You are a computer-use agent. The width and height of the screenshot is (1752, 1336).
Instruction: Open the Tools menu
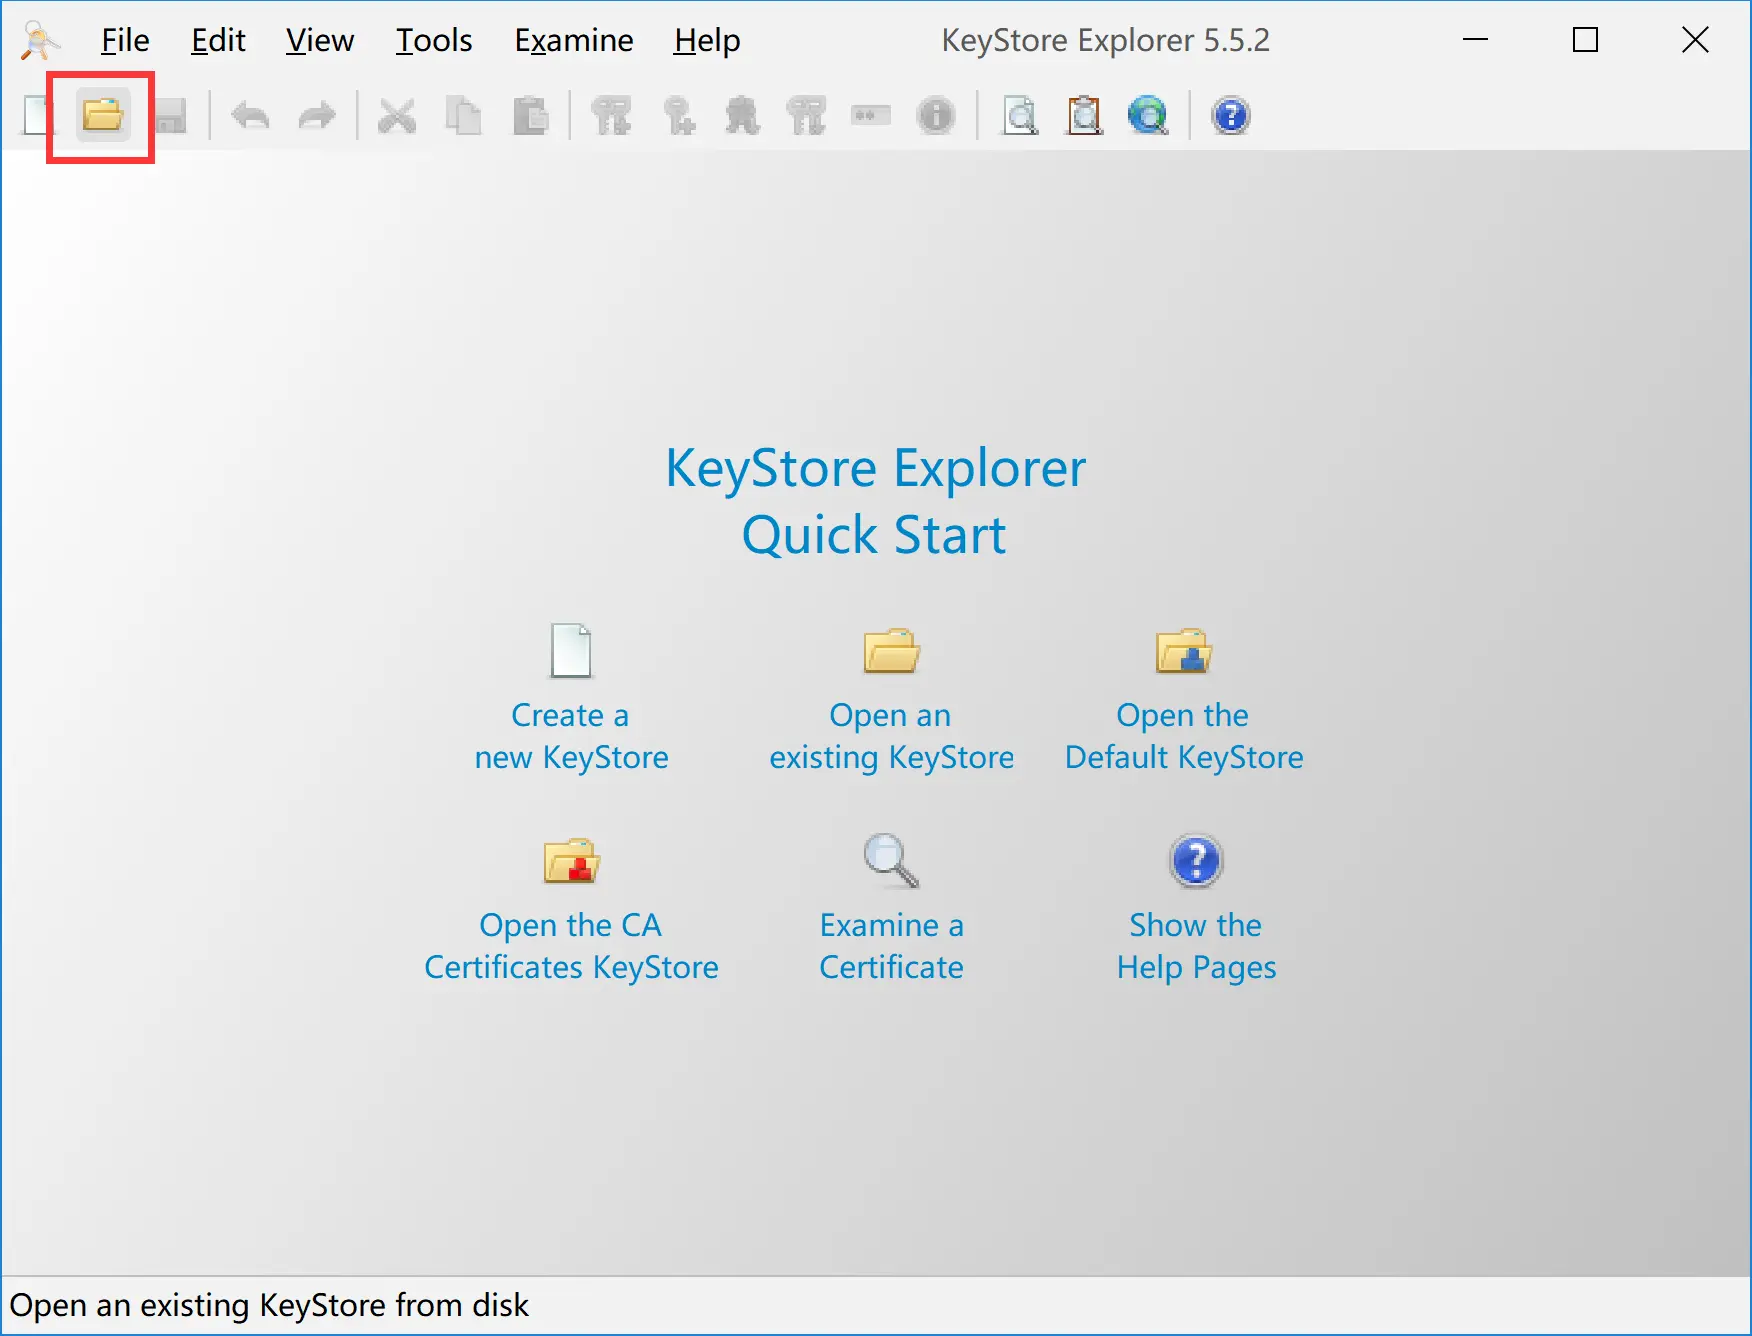coord(433,40)
